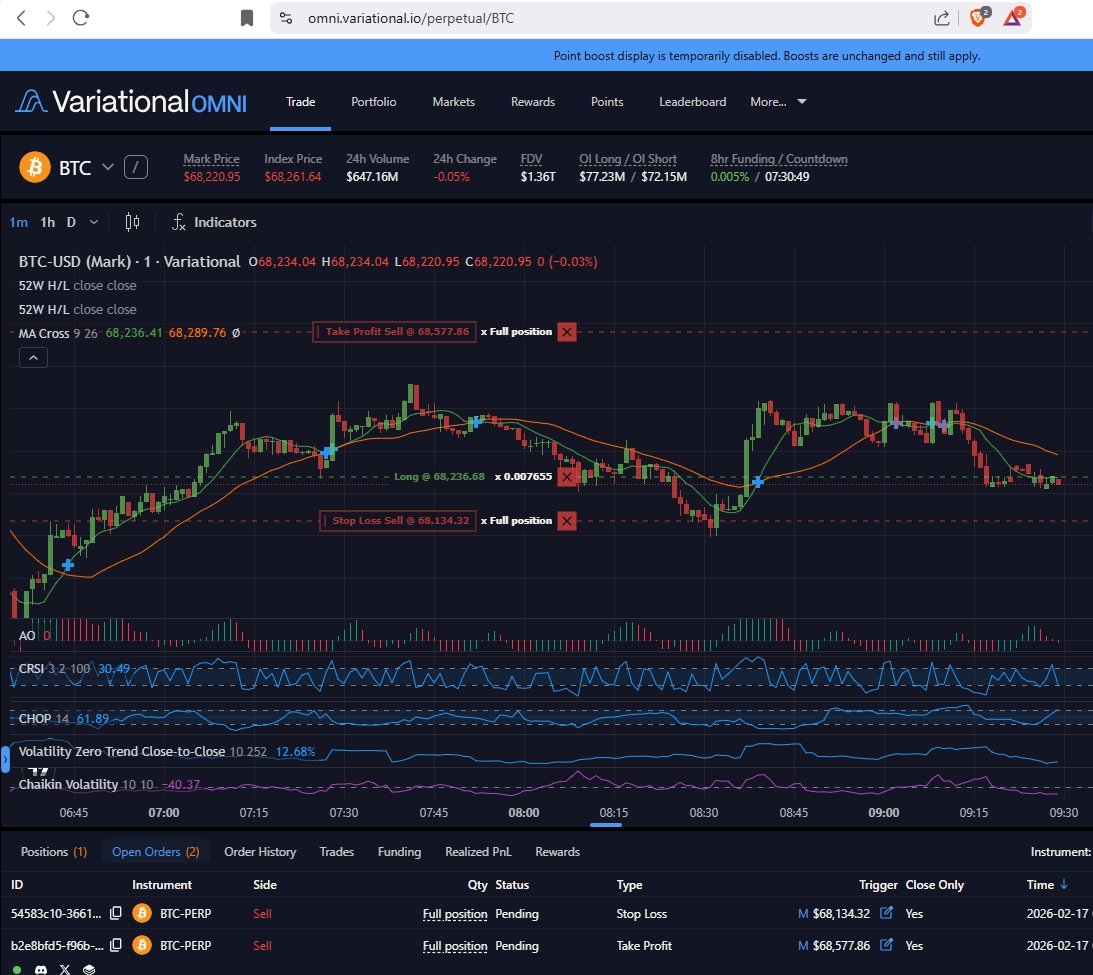The height and width of the screenshot is (975, 1093).
Task: Open the Instrument filter at the right
Action: tap(1060, 852)
